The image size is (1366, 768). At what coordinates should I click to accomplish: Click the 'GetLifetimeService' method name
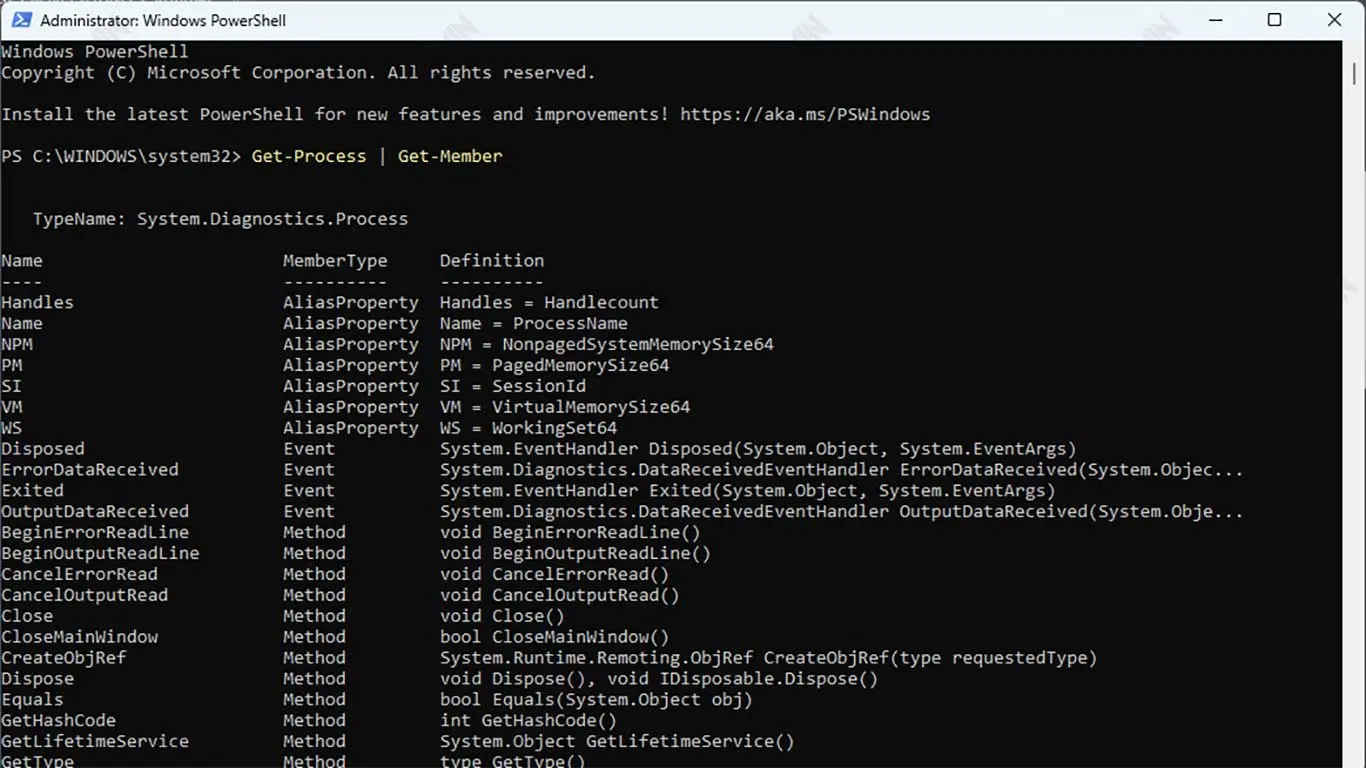pos(95,742)
